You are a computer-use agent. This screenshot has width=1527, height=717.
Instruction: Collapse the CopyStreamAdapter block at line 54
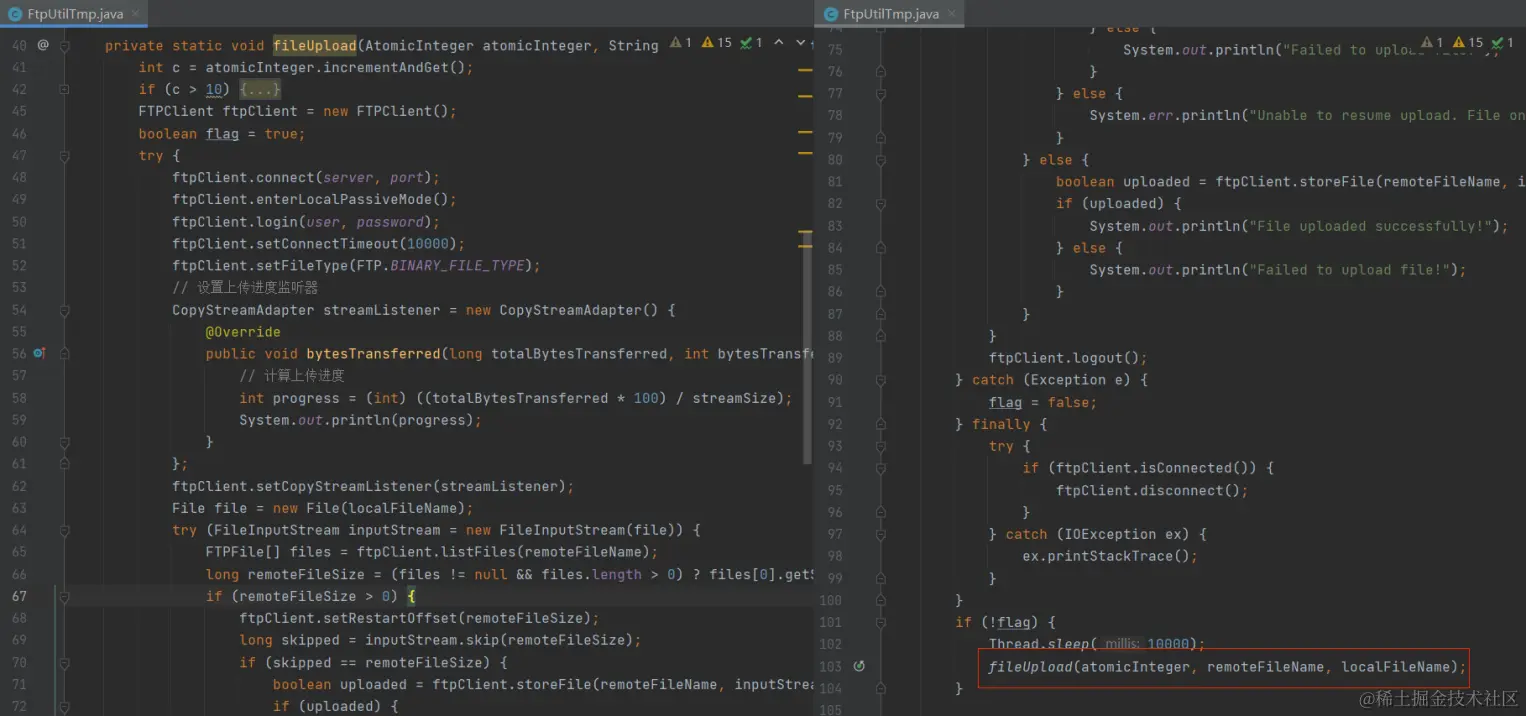coord(65,310)
